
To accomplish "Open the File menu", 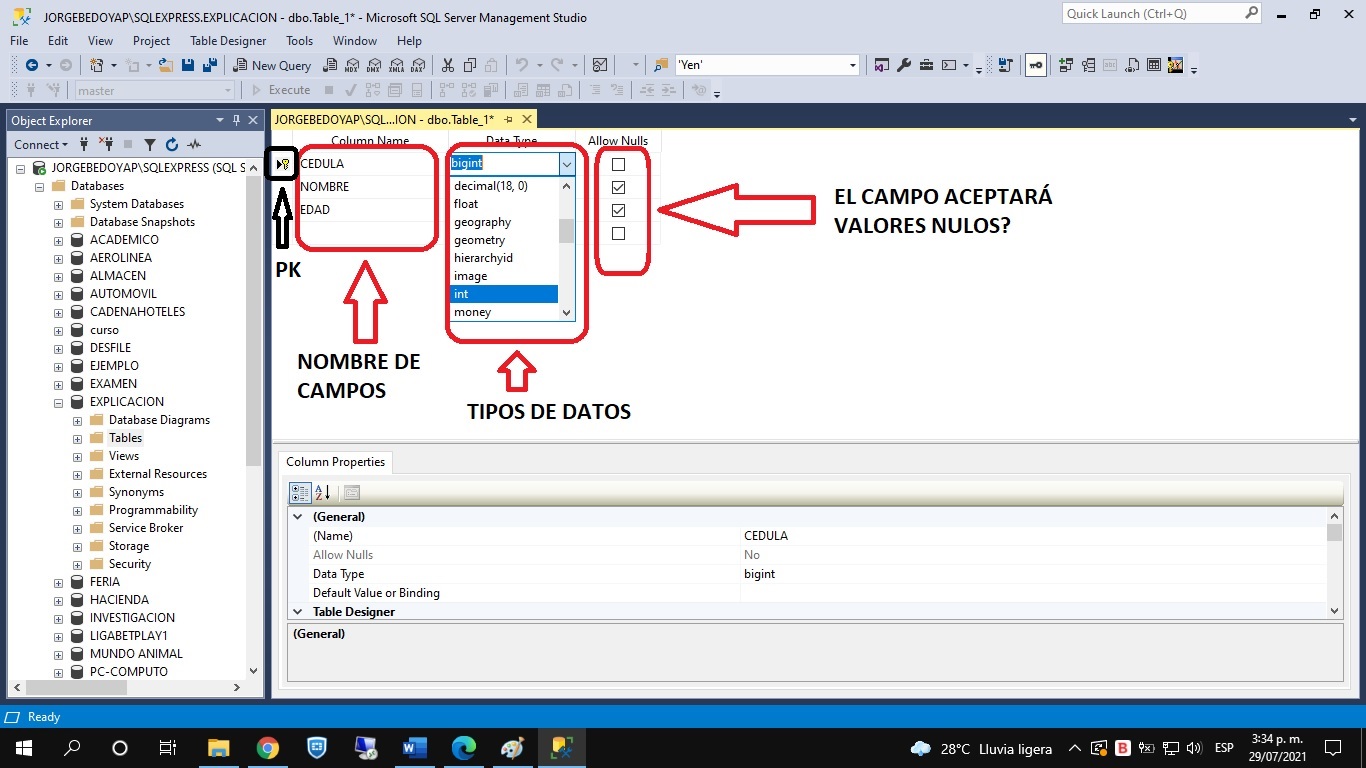I will click(19, 41).
